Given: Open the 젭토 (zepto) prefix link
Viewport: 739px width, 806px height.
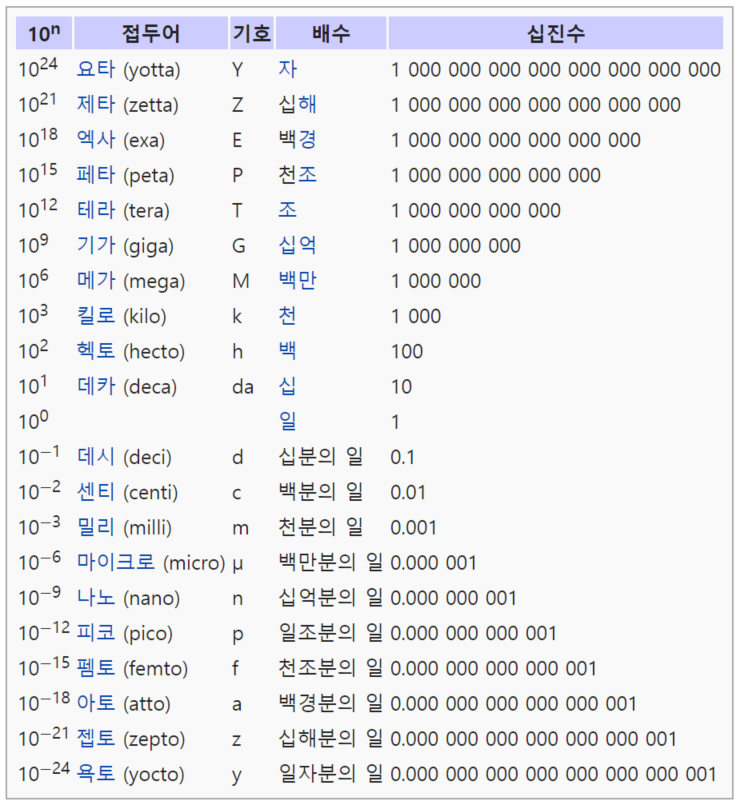Looking at the screenshot, I should tap(96, 738).
